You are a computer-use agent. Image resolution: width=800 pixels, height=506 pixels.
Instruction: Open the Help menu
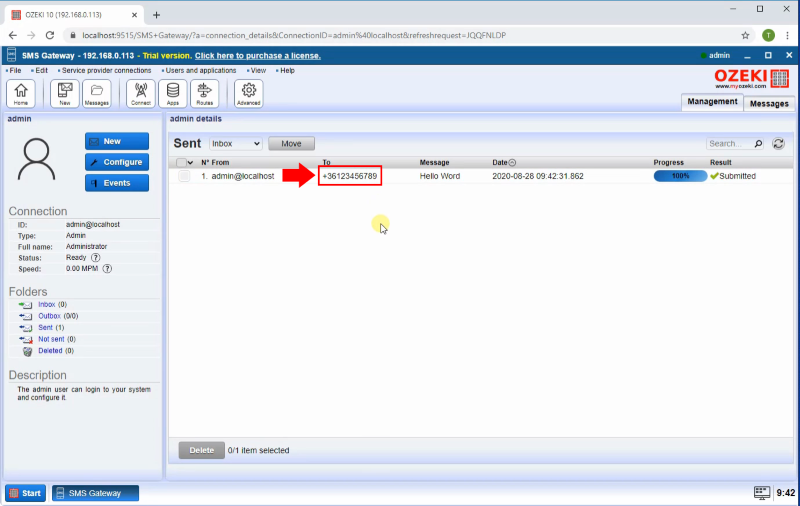coord(287,70)
